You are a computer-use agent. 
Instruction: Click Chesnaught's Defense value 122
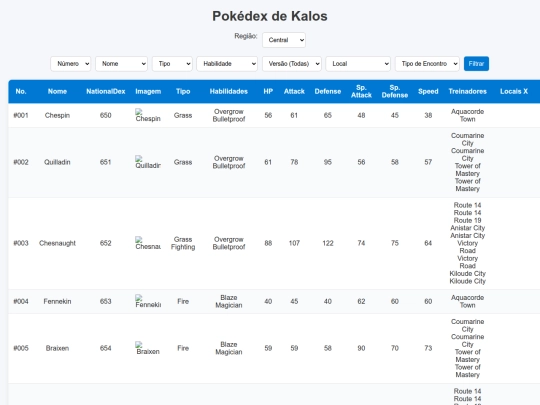[x=328, y=243]
